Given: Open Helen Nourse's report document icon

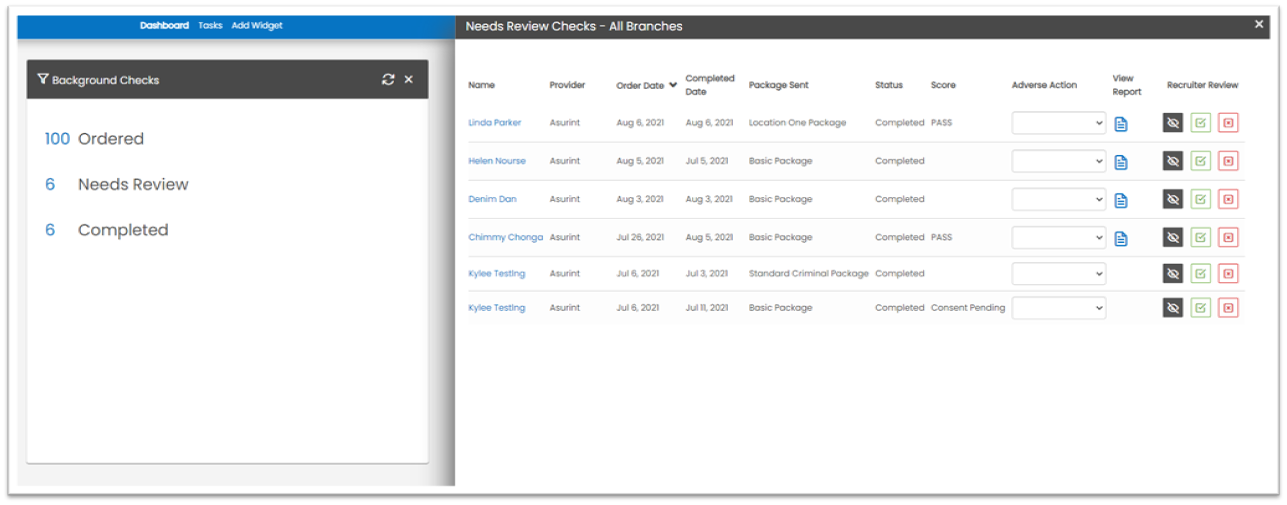Looking at the screenshot, I should (1121, 162).
